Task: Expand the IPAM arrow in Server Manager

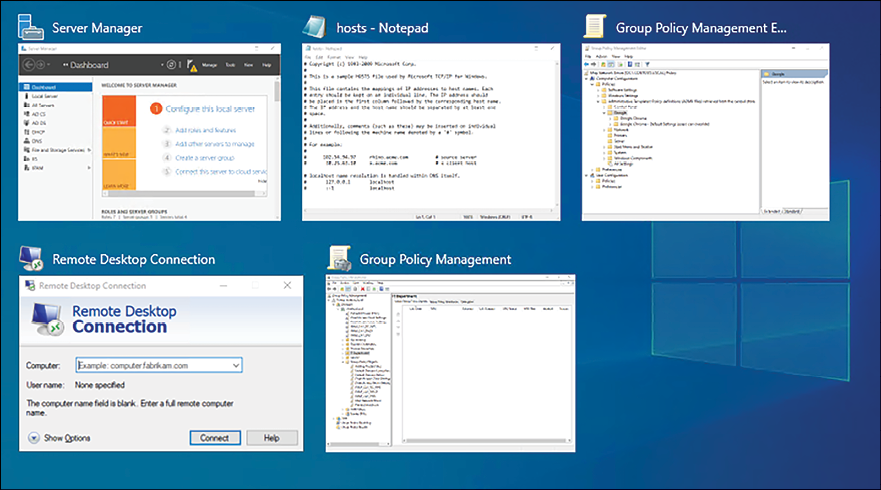Action: click(x=89, y=167)
